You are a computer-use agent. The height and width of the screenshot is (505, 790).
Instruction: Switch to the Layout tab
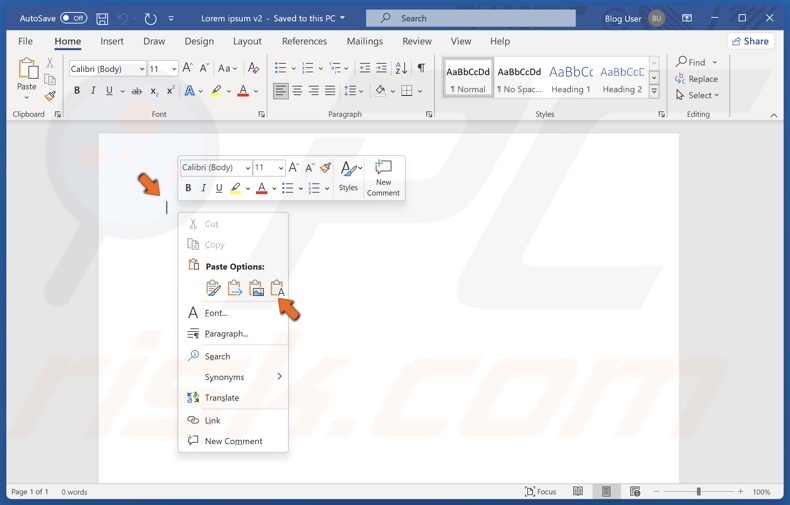[247, 41]
